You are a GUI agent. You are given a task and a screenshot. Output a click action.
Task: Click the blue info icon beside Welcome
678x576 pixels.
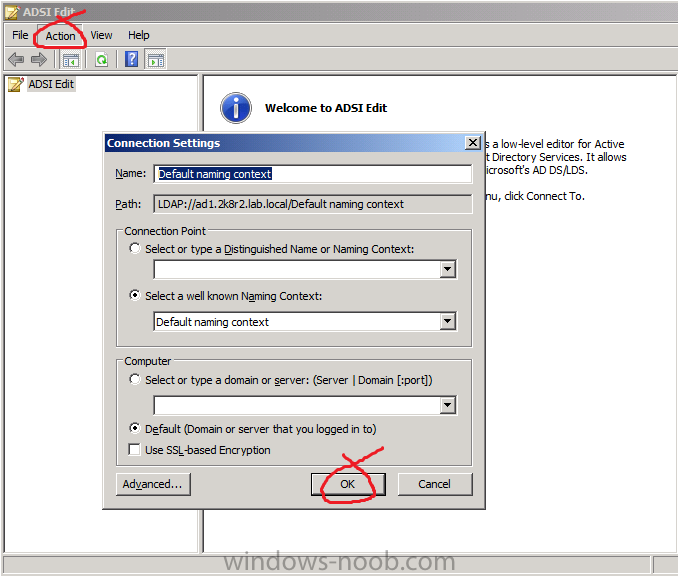(x=236, y=108)
